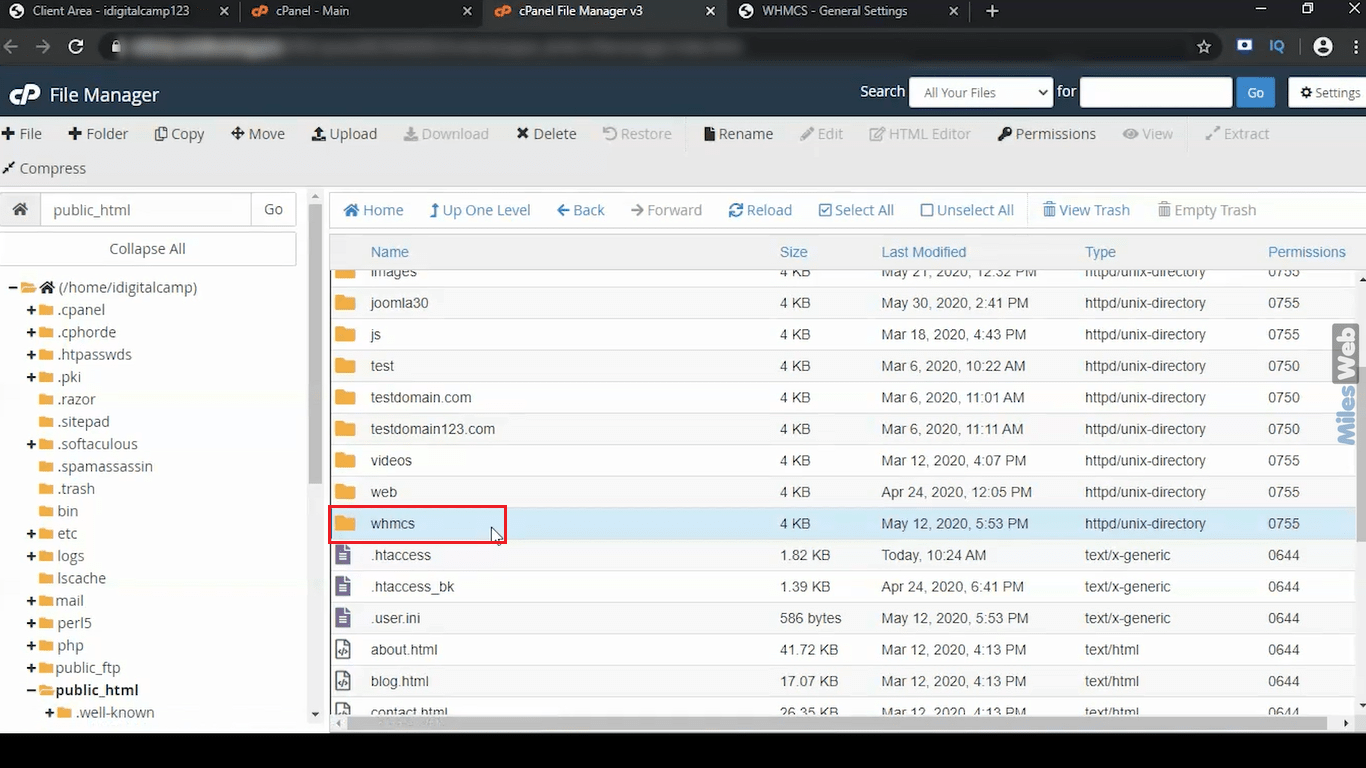
Task: Expand the etc tree folder
Action: (31, 534)
